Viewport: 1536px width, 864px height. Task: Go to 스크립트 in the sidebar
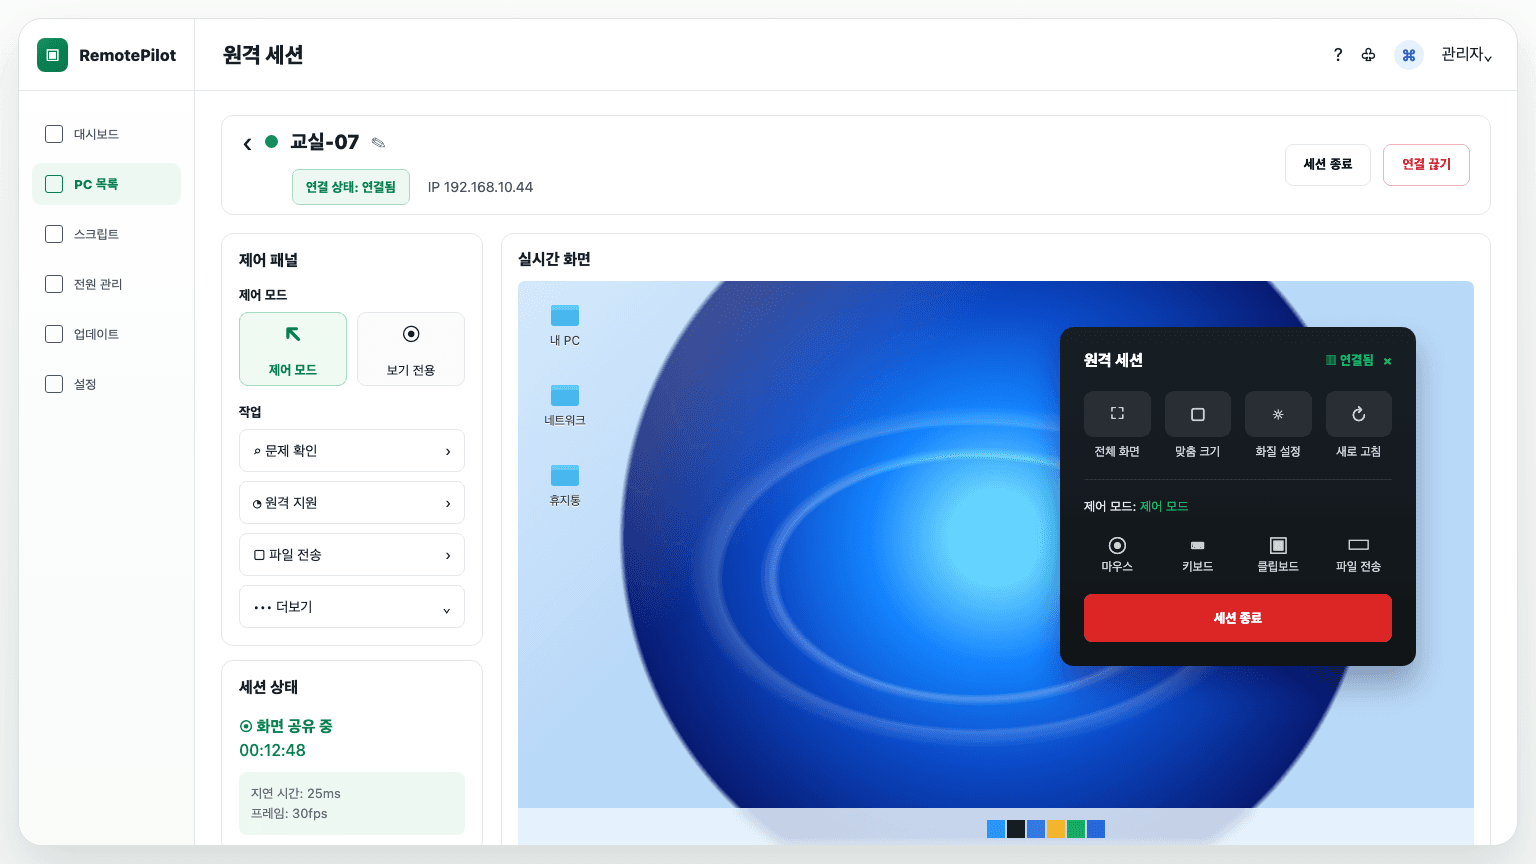(107, 234)
